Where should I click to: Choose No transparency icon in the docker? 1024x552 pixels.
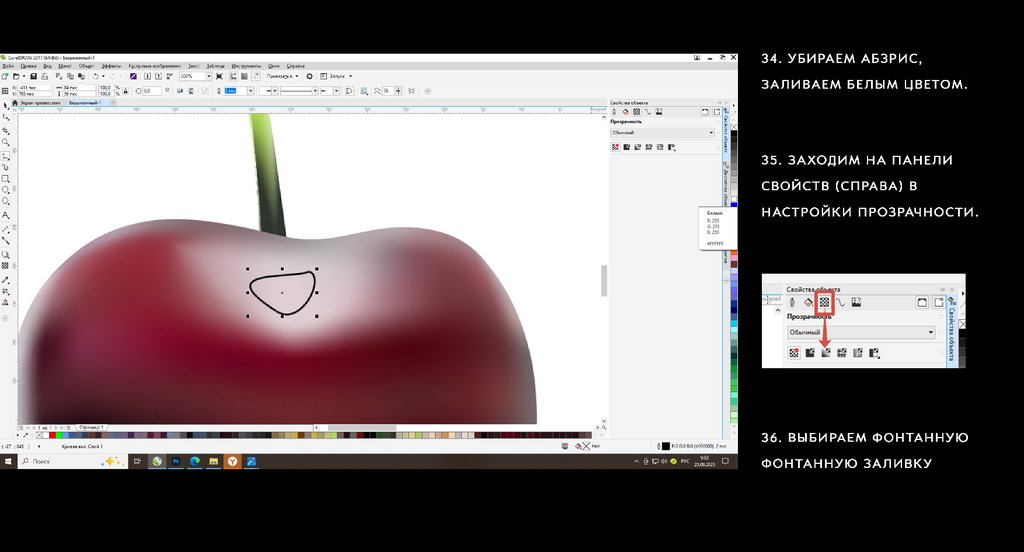(615, 147)
